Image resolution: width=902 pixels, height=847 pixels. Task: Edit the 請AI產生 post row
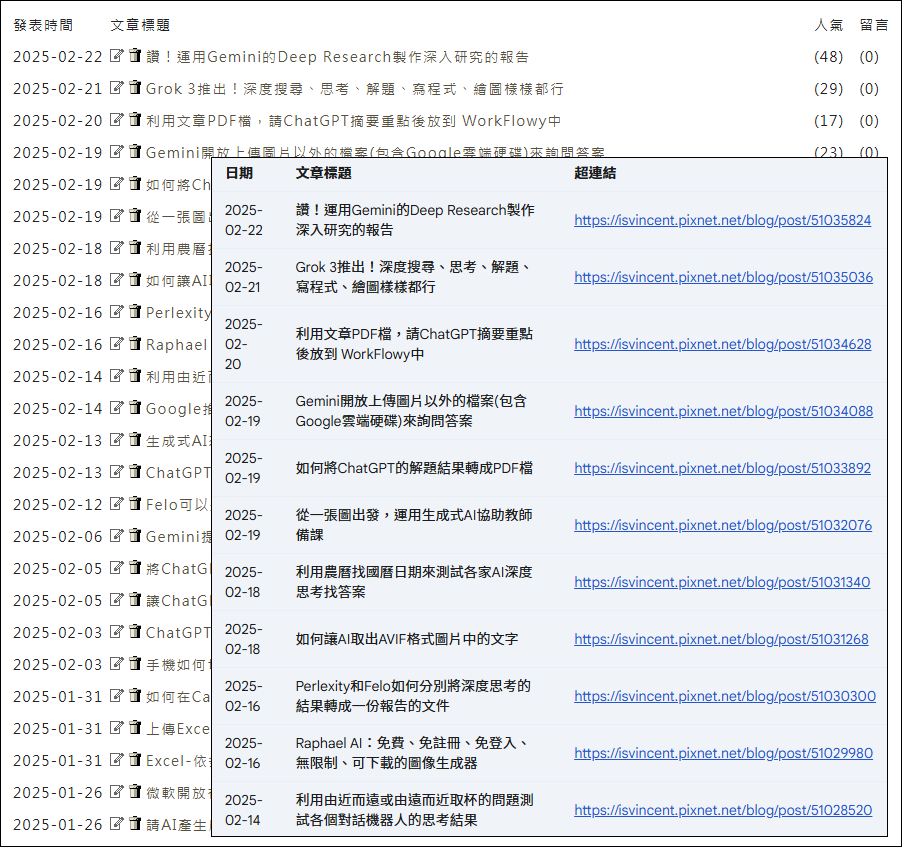coord(117,824)
